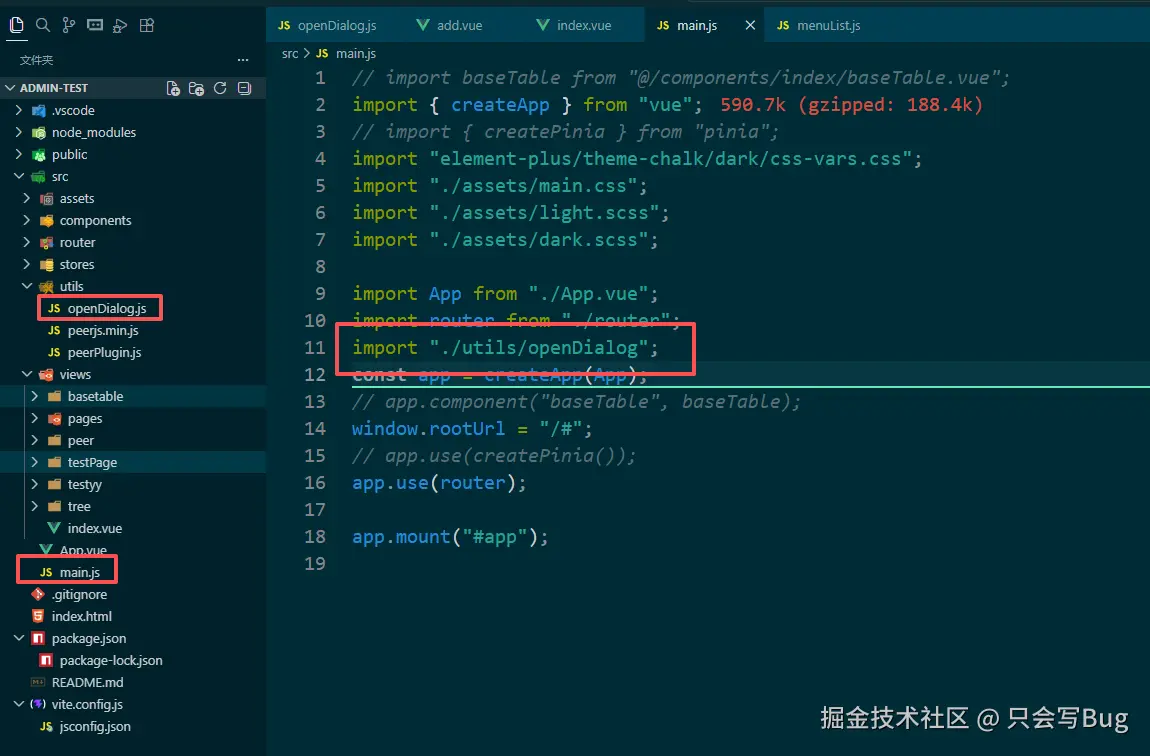Click the window.rootUrl code line
The width and height of the screenshot is (1150, 756).
(472, 428)
